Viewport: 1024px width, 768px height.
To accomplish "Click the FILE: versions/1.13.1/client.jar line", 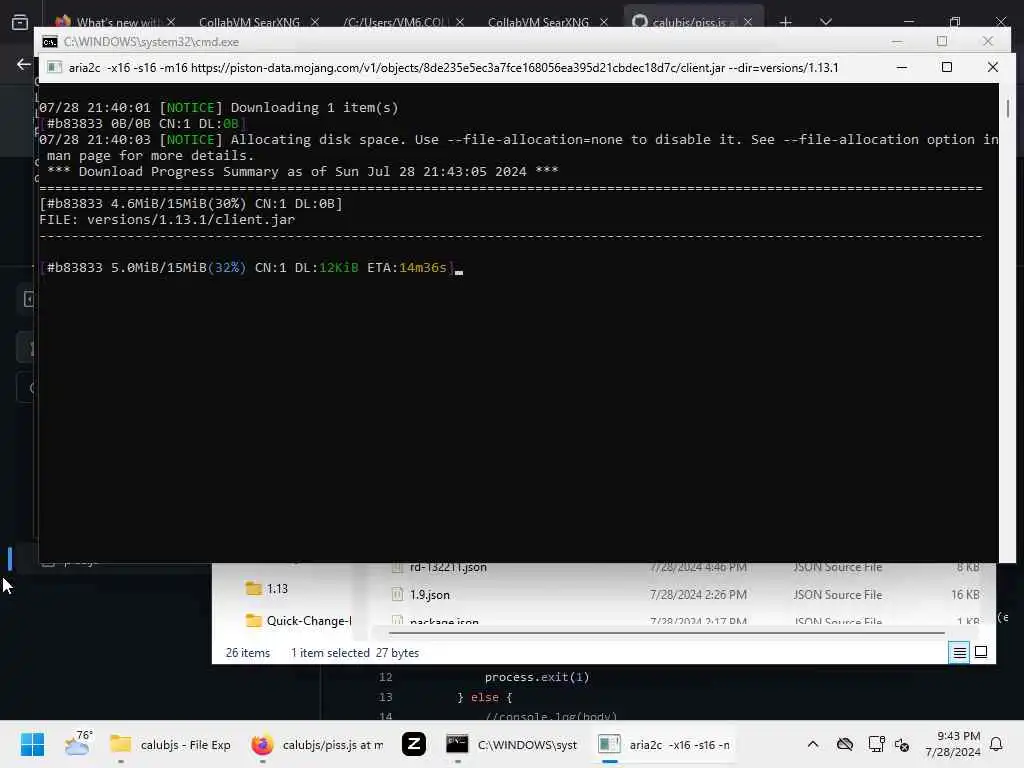I will pyautogui.click(x=167, y=219).
